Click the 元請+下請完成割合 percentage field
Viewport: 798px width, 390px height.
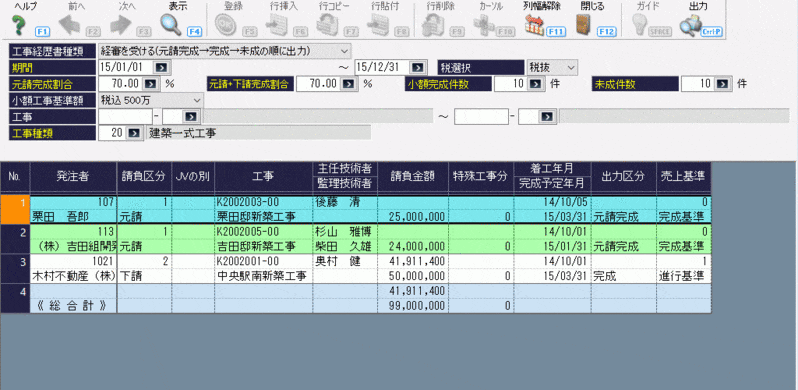tap(319, 84)
